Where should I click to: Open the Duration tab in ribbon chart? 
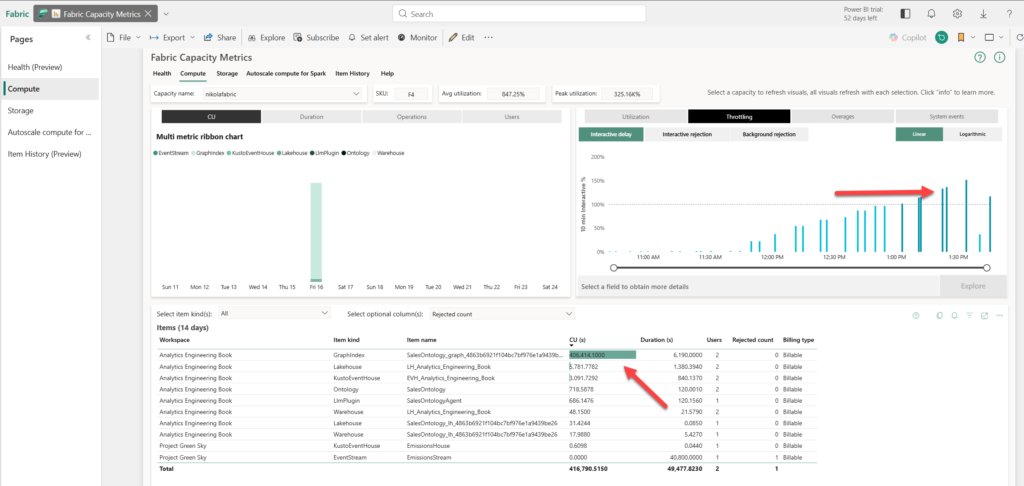click(x=311, y=117)
